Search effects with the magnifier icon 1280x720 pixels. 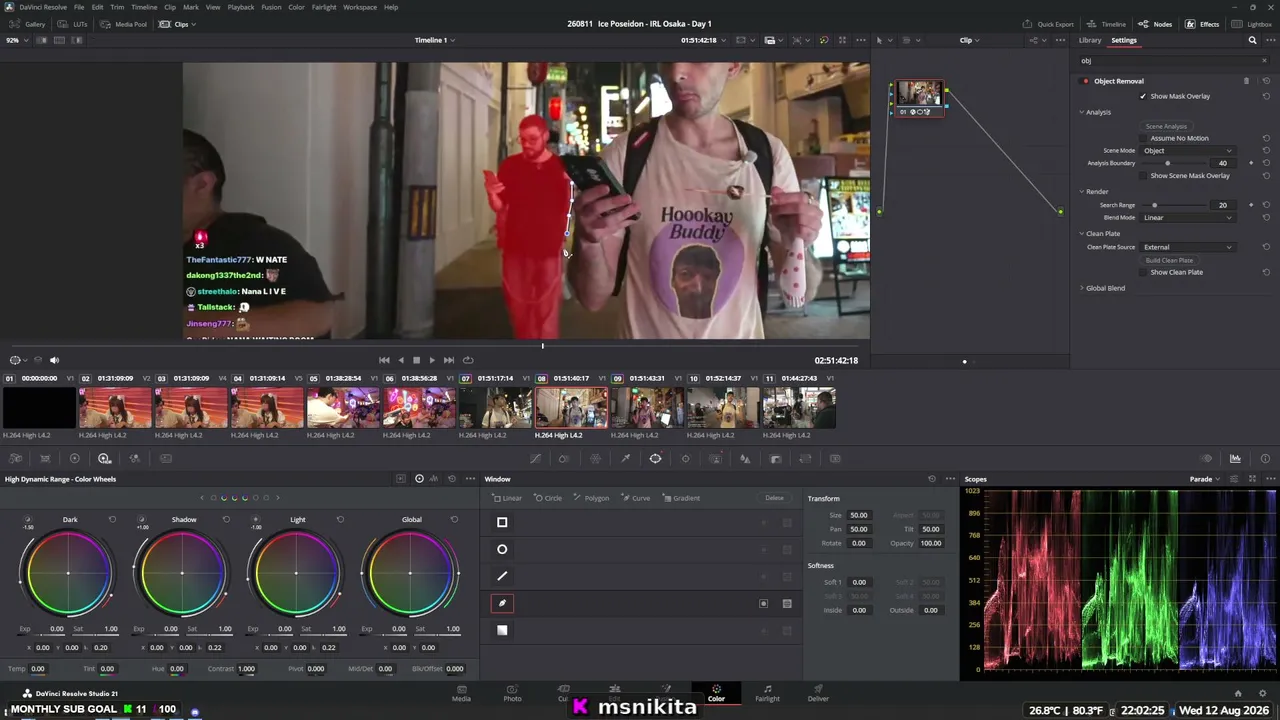(1252, 40)
